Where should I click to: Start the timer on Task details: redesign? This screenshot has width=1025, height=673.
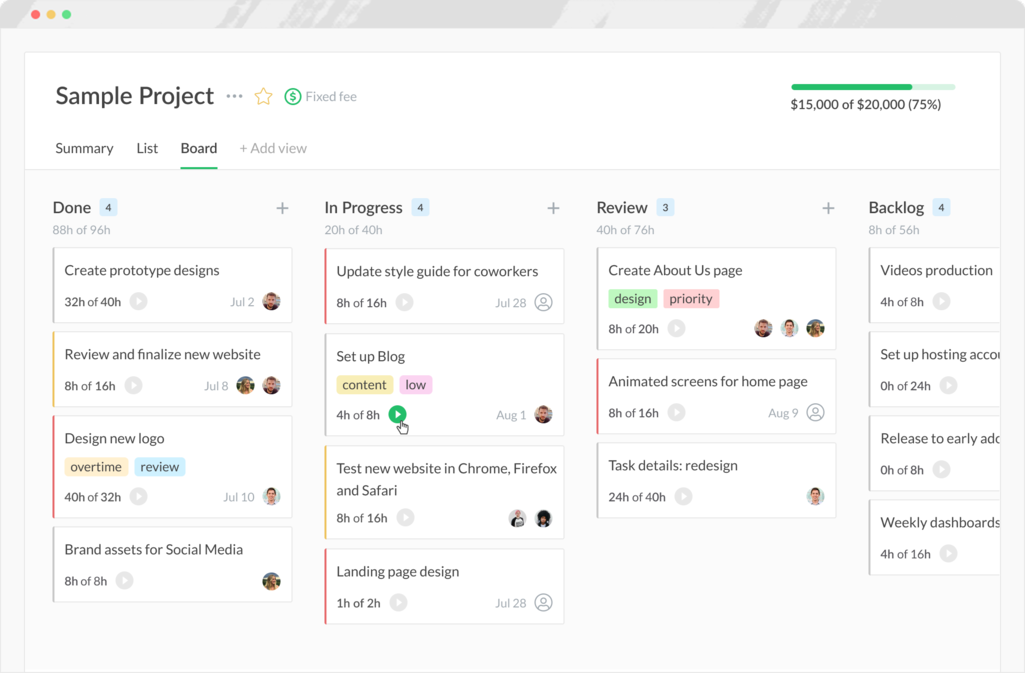(682, 496)
